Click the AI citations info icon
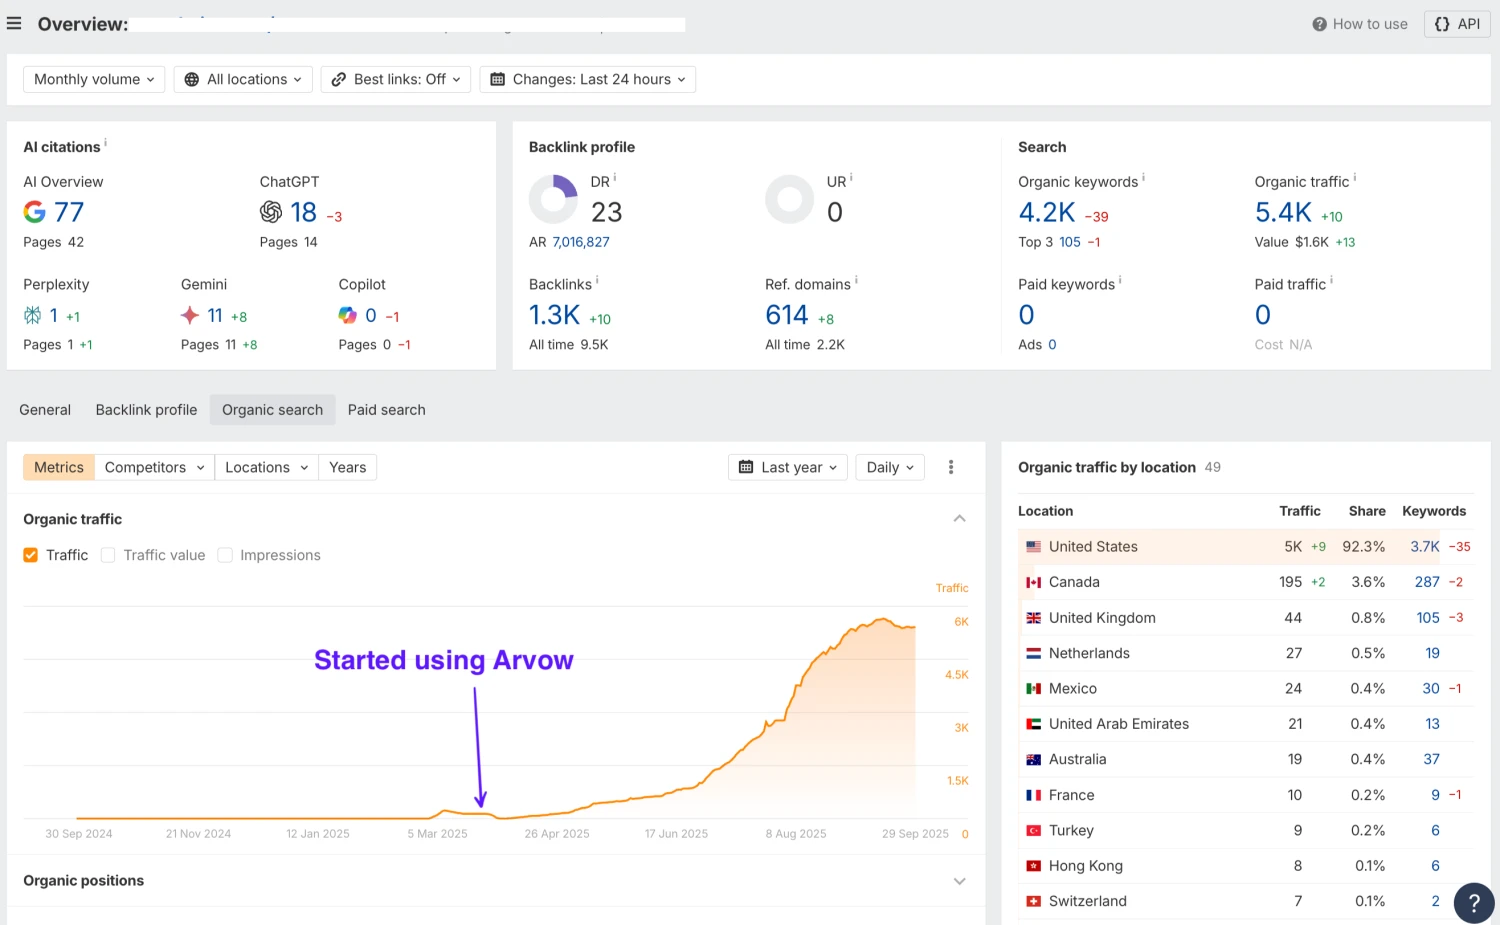 [x=106, y=143]
